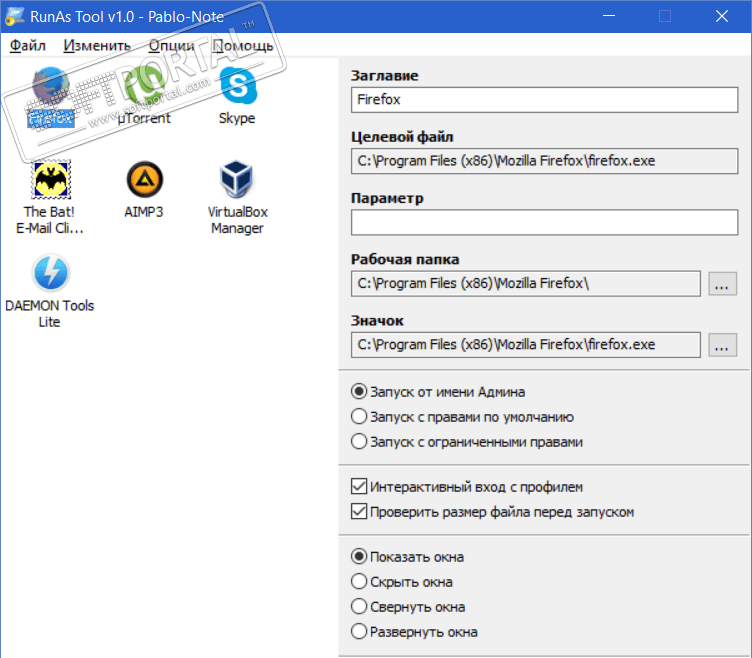
Task: Minimize the RunAs Tool window
Action: (x=609, y=16)
